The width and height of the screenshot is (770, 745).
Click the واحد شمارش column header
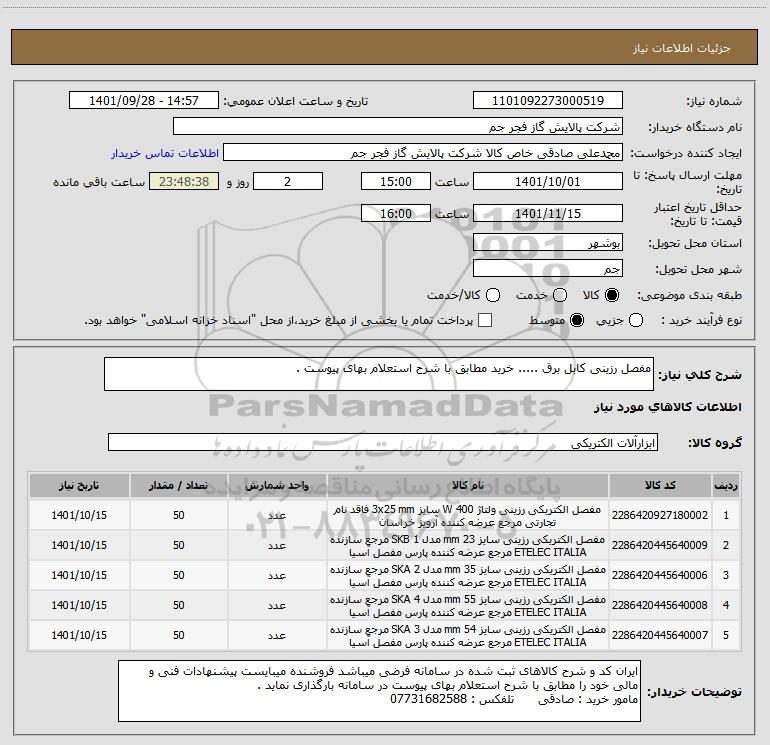tap(277, 485)
